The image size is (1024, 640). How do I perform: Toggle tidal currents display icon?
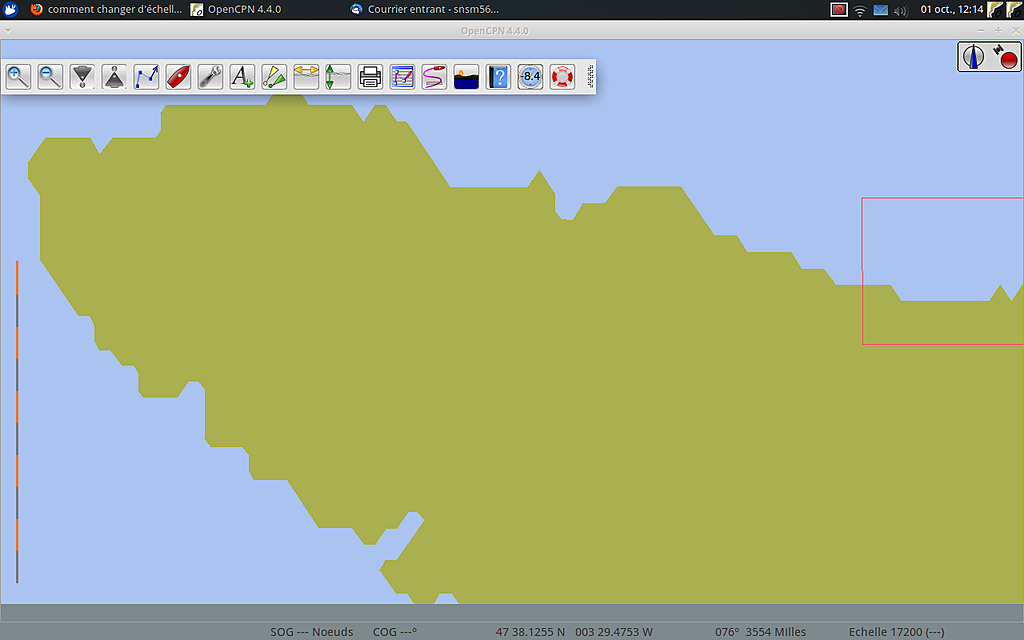tap(306, 76)
